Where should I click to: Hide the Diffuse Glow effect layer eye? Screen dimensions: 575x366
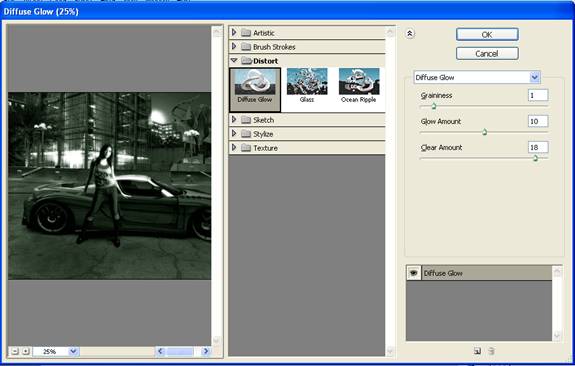414,273
